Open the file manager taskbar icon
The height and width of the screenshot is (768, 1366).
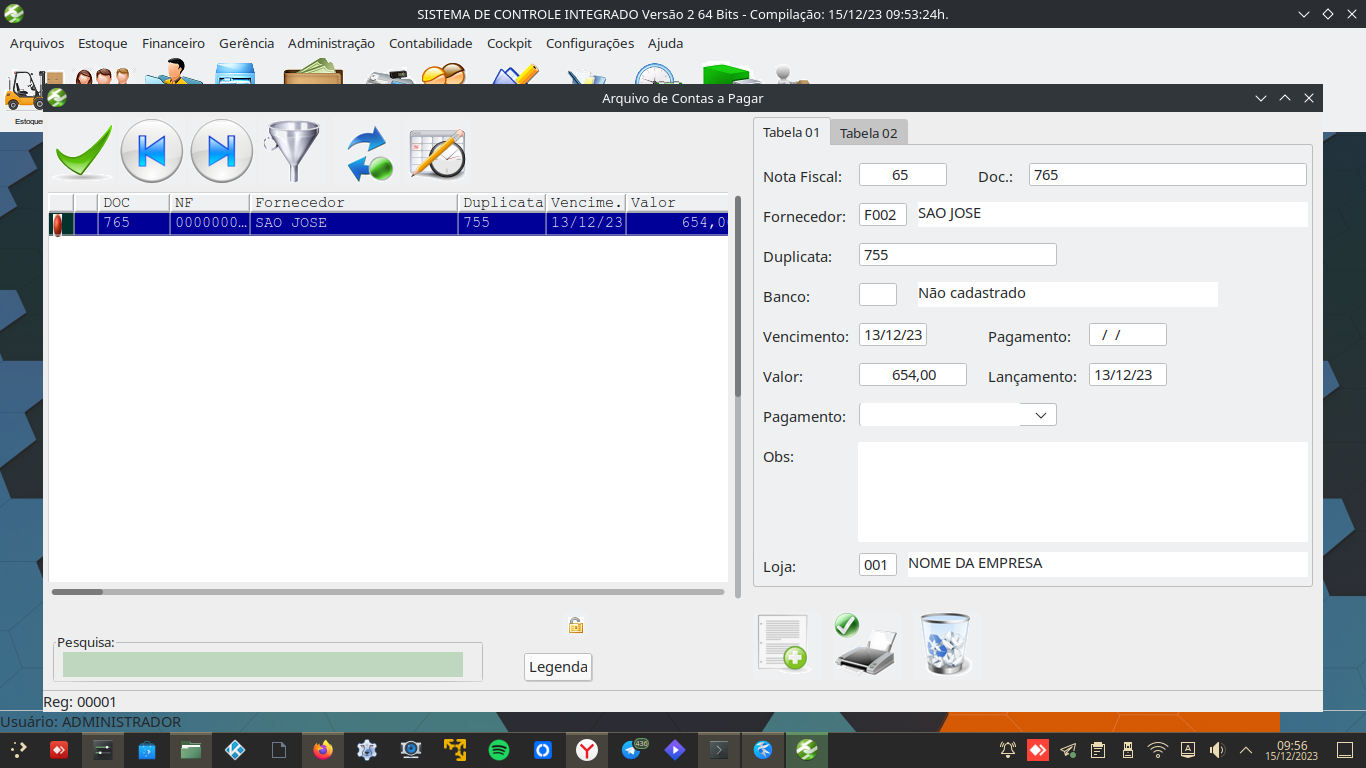pyautogui.click(x=191, y=749)
